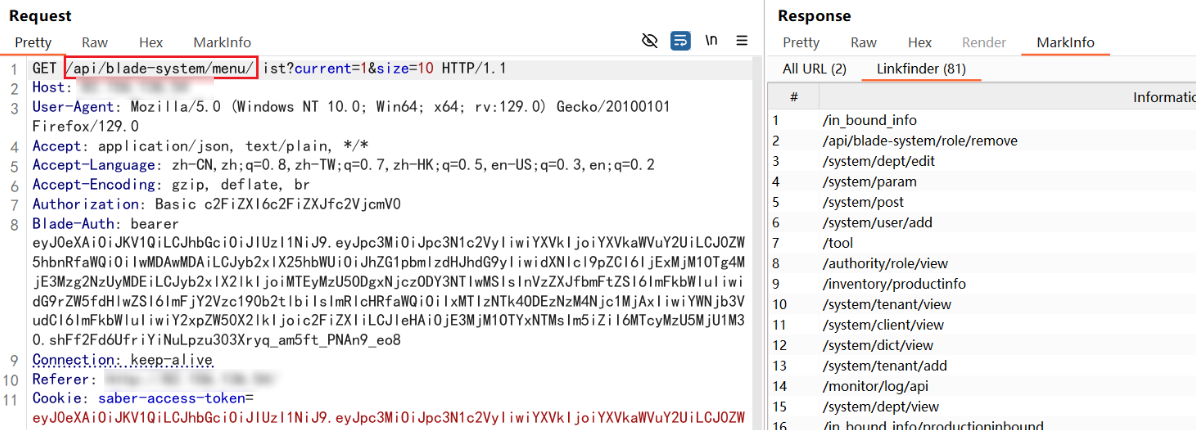The height and width of the screenshot is (430, 1196).
Task: Open the hamburger options menu in Request
Action: (x=742, y=41)
